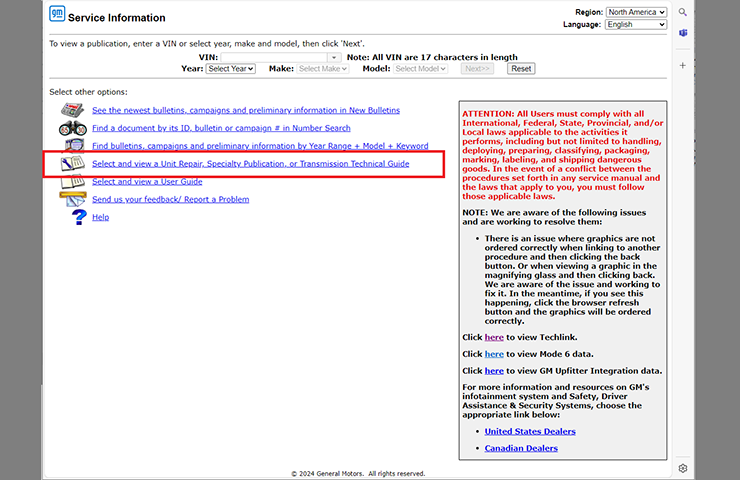Expand the VIN history dropdown arrow
740x480 pixels.
(x=334, y=58)
